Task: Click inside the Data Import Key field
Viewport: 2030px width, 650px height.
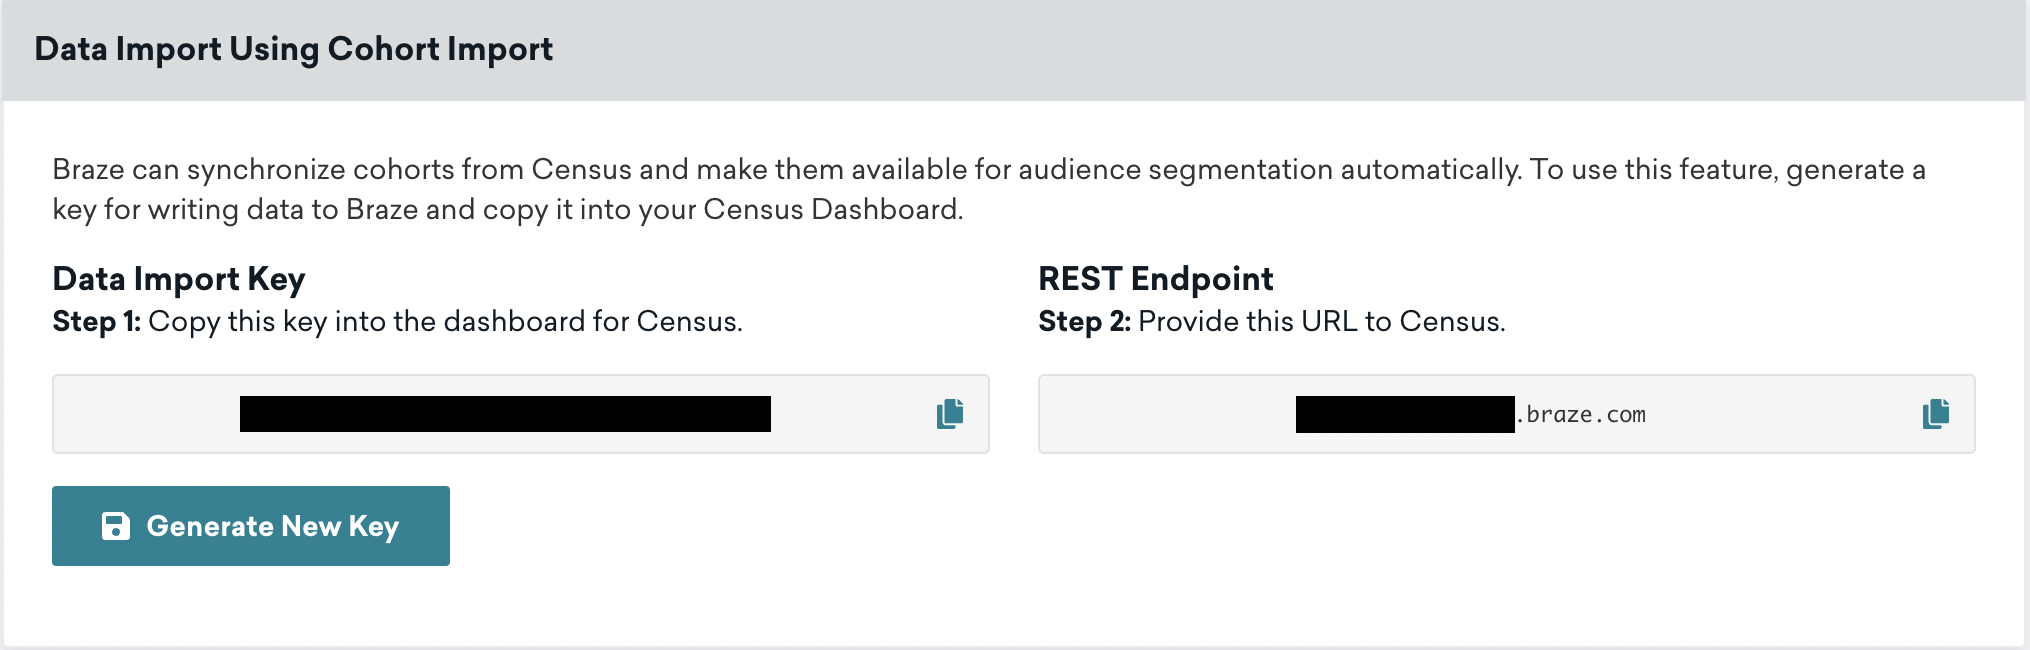Action: [150, 414]
